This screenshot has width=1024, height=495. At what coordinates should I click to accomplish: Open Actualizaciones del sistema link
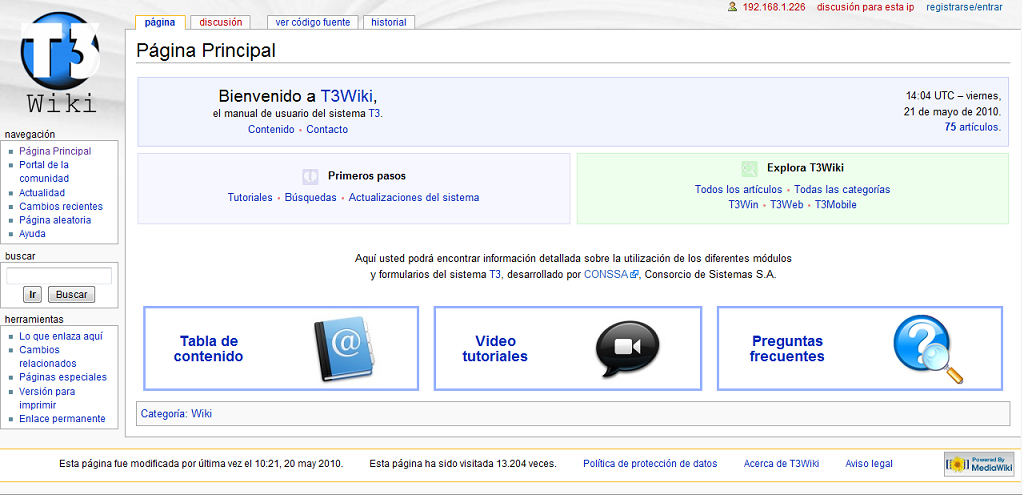click(x=414, y=197)
